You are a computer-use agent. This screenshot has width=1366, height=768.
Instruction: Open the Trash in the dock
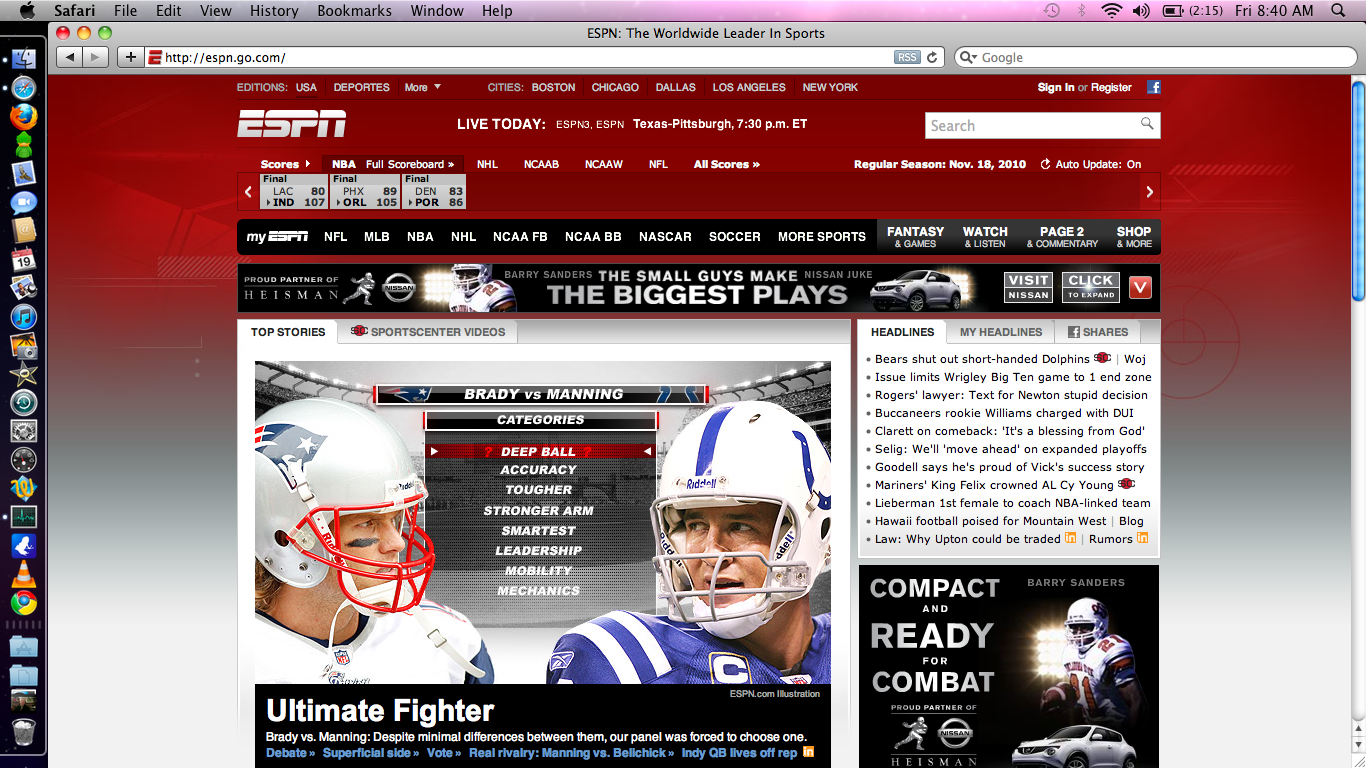point(23,733)
